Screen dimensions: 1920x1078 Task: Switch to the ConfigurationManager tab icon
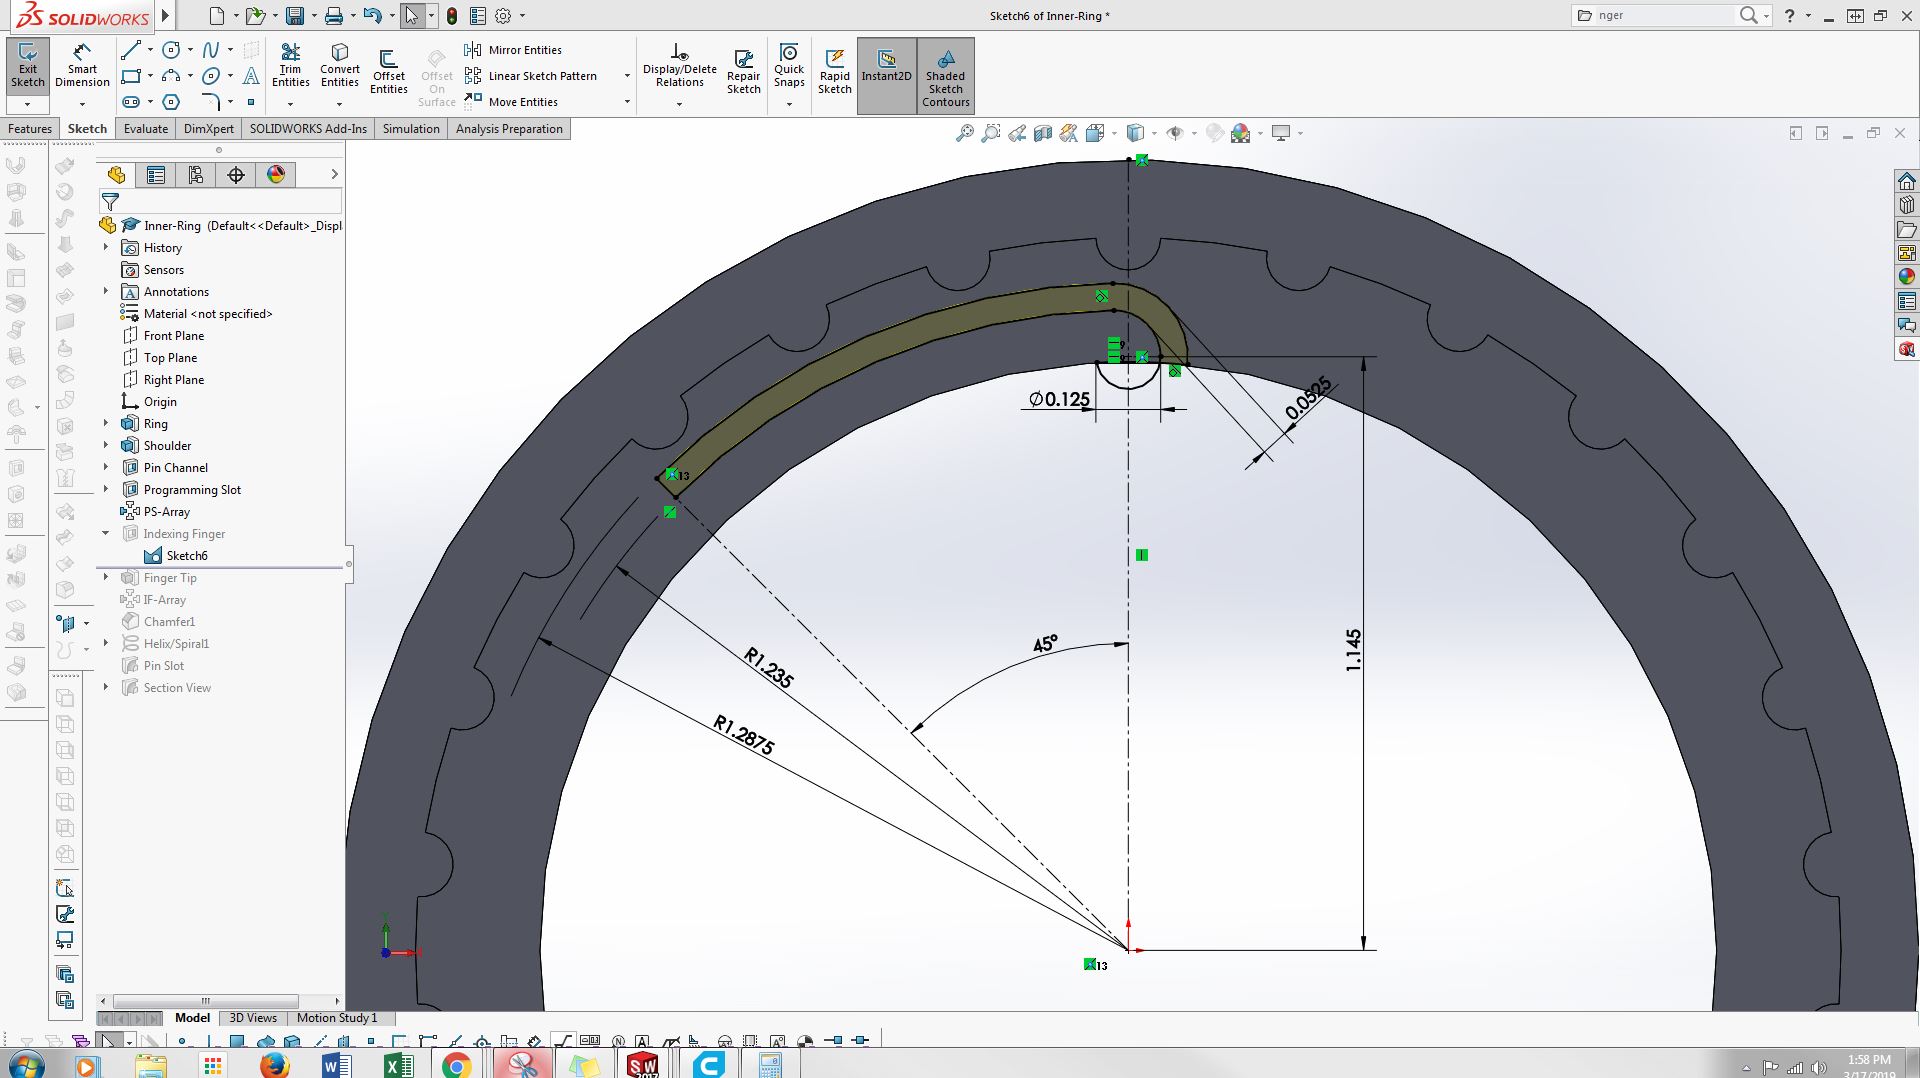pos(196,175)
